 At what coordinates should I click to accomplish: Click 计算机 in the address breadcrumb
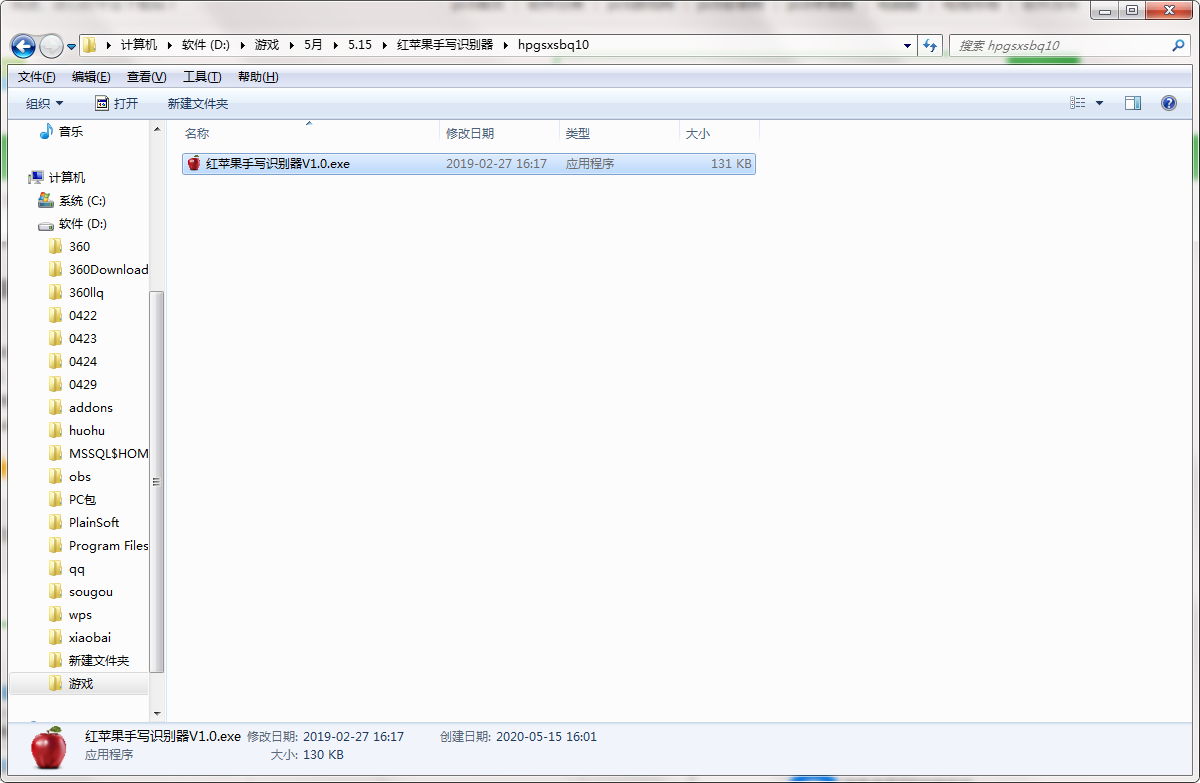[x=139, y=45]
